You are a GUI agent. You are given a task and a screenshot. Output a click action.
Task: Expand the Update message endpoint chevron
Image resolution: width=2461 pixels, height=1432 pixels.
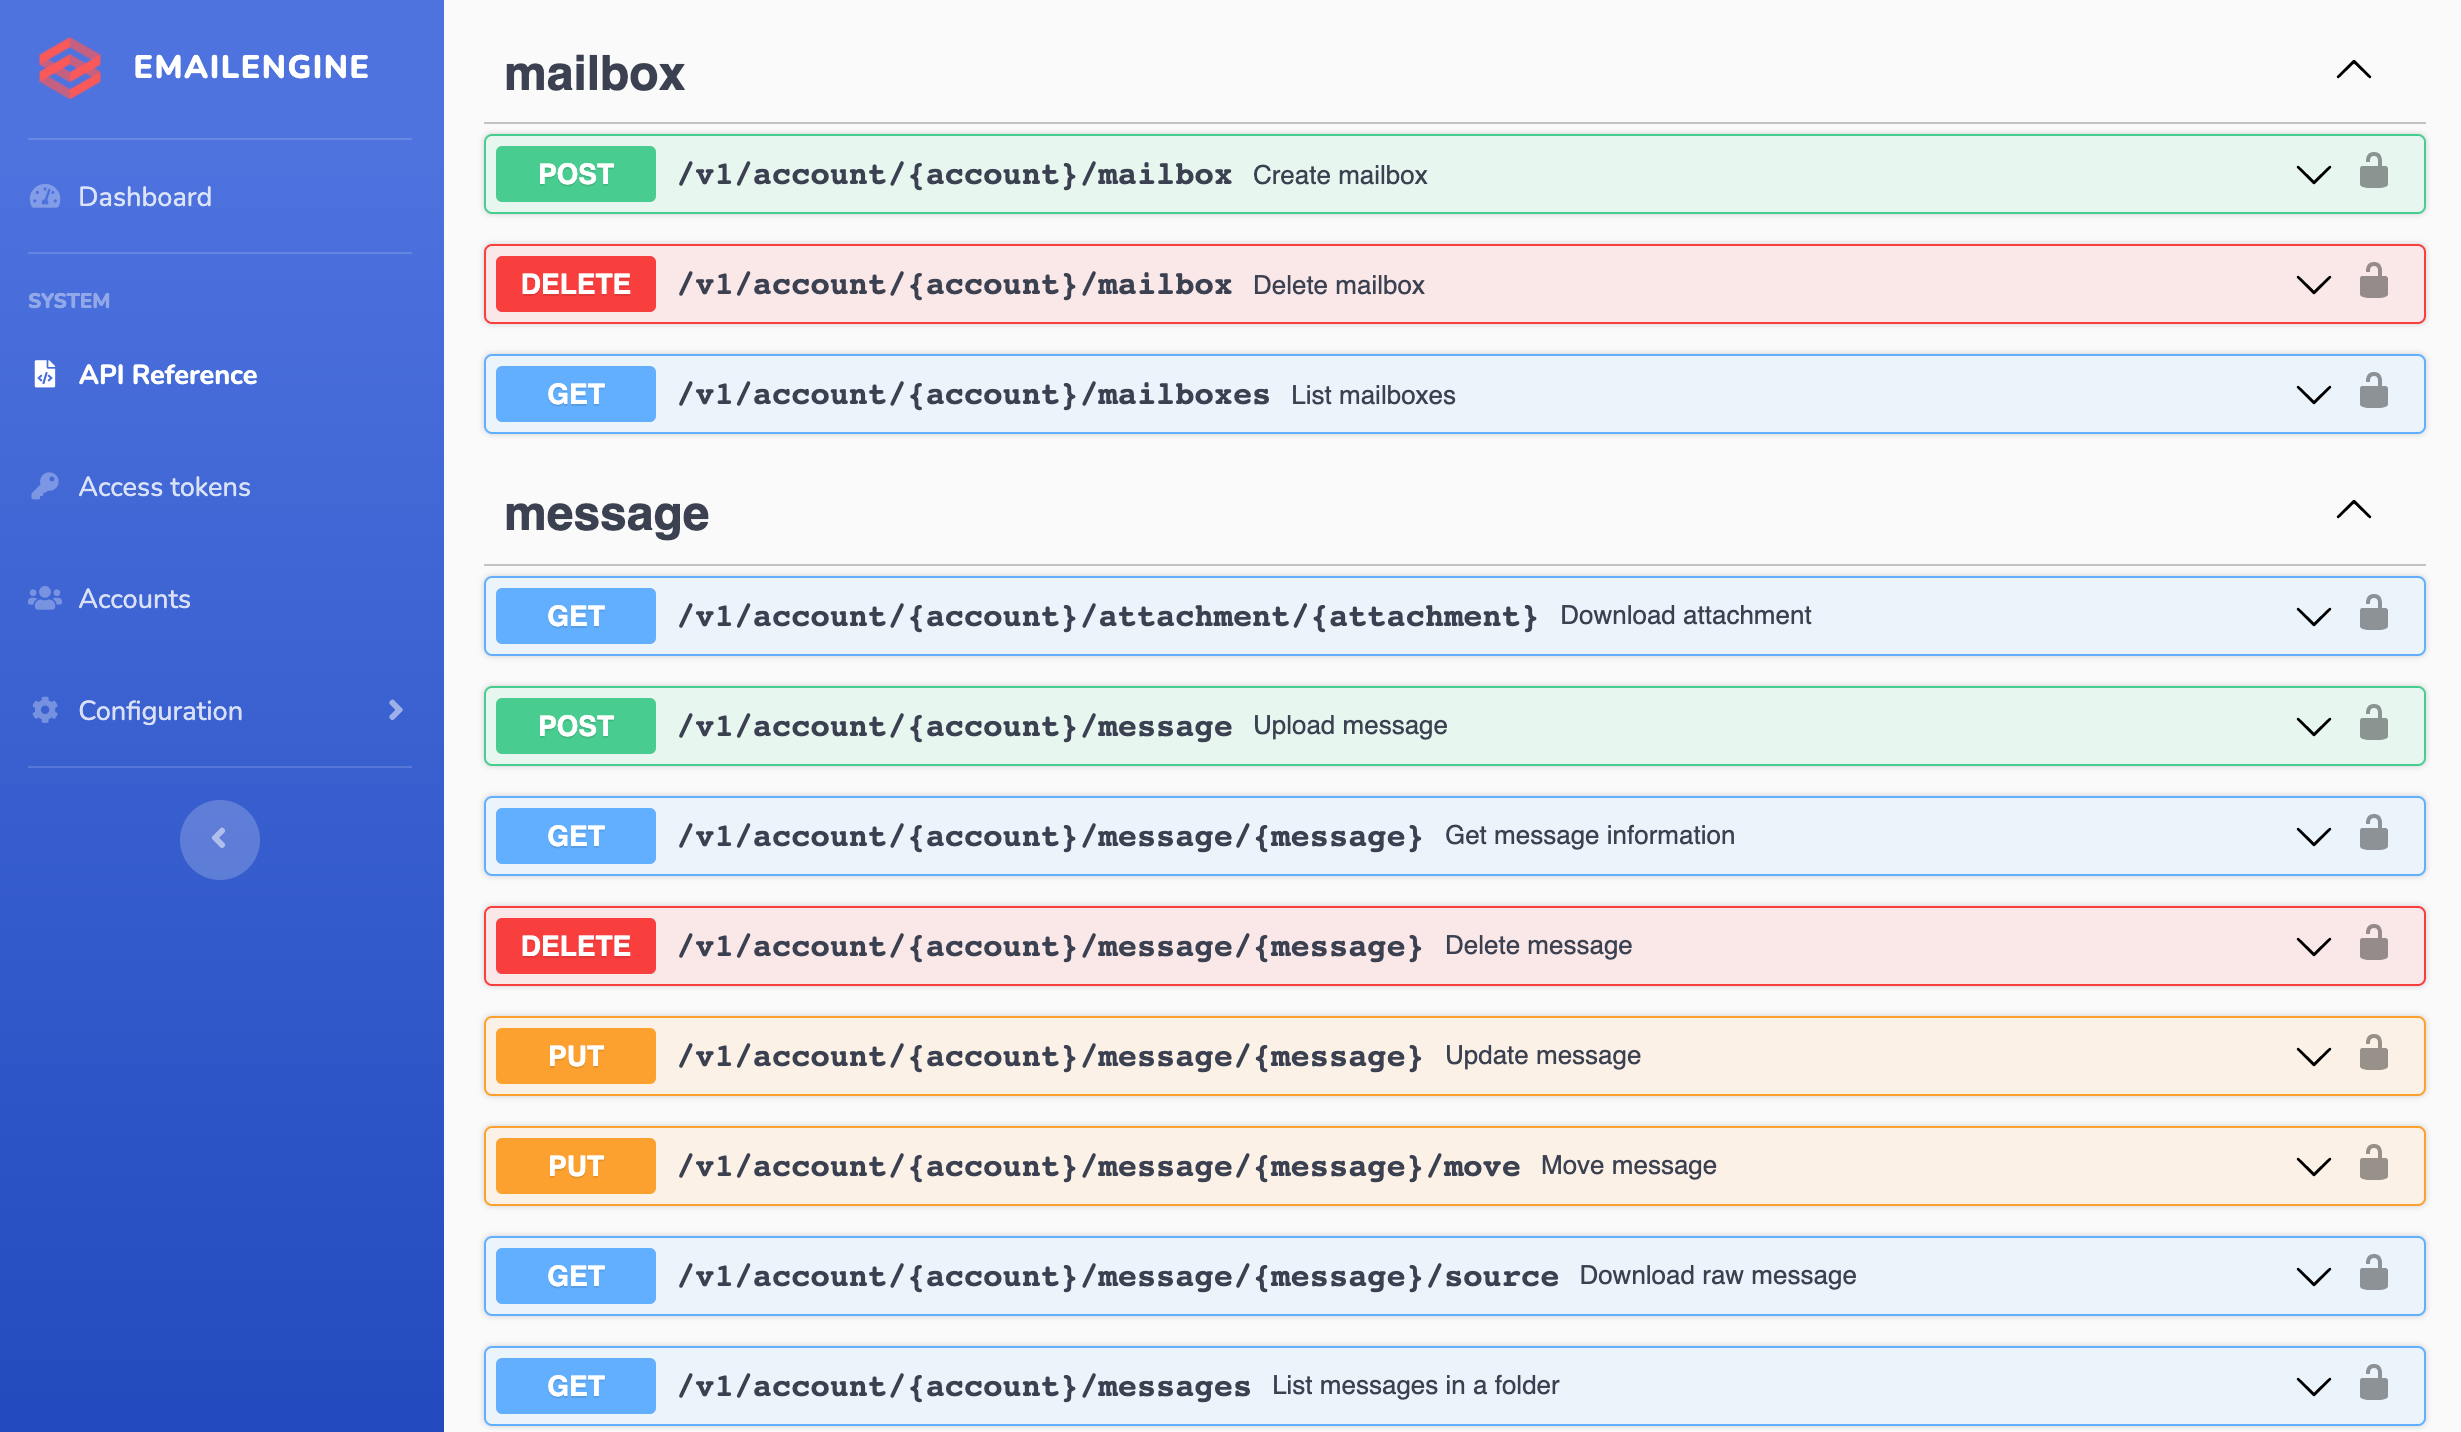tap(2313, 1056)
